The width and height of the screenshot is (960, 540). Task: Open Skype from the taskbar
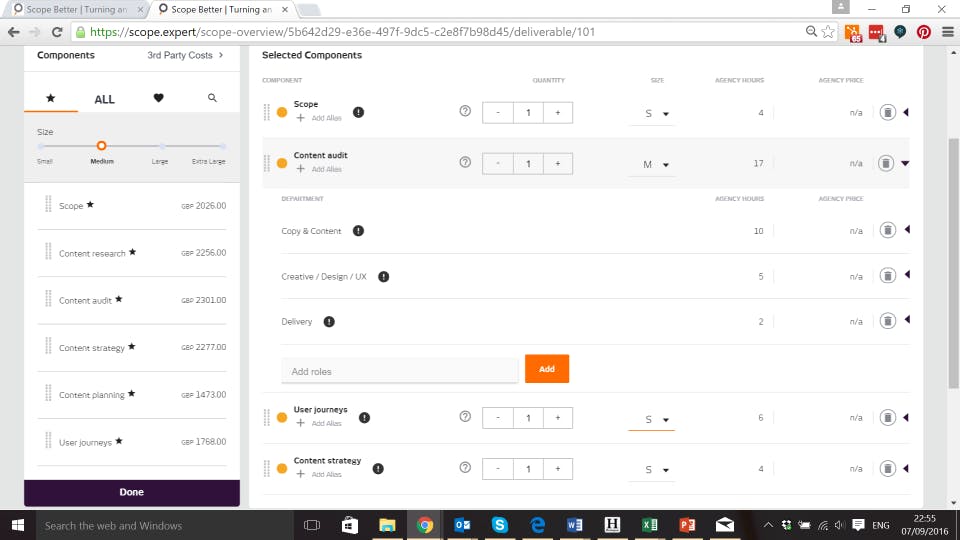coord(500,525)
